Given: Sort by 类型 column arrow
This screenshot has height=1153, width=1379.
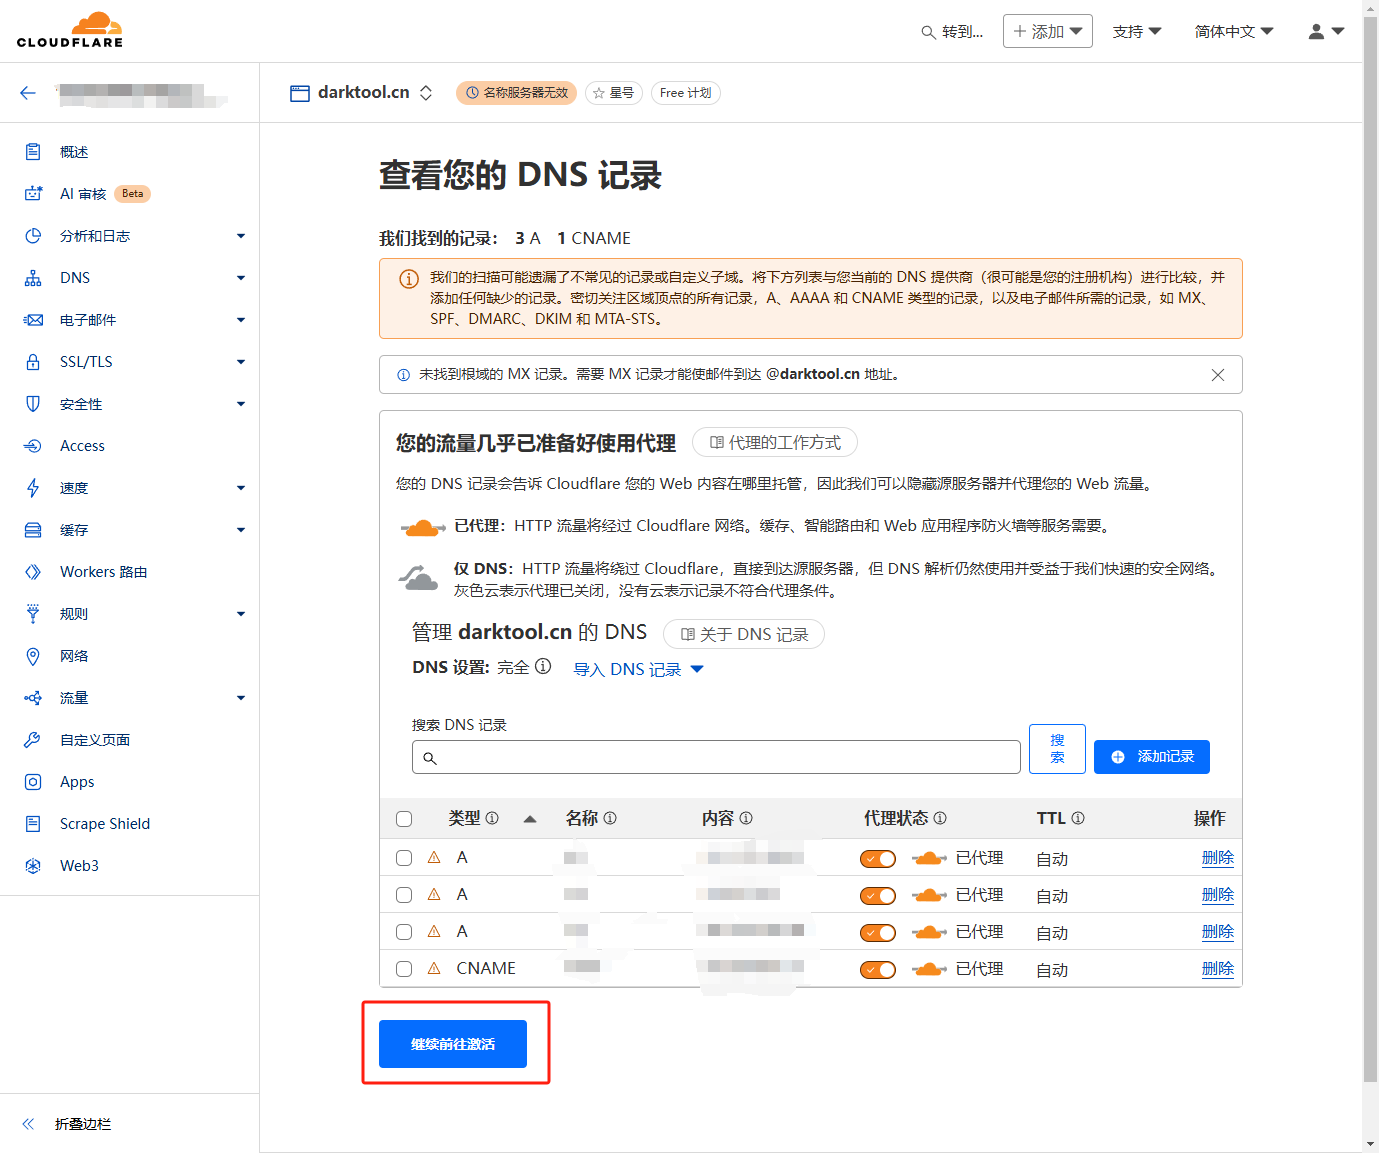Looking at the screenshot, I should point(530,819).
